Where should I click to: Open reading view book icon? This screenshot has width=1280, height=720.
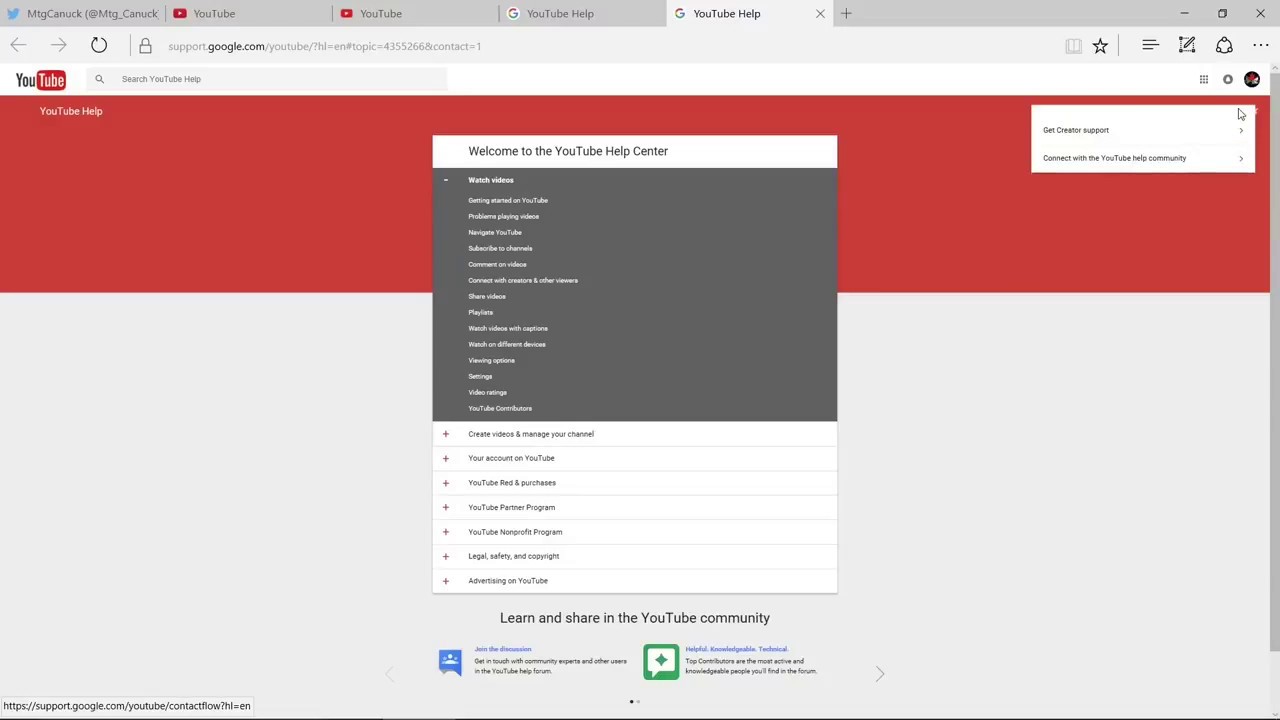coord(1073,46)
